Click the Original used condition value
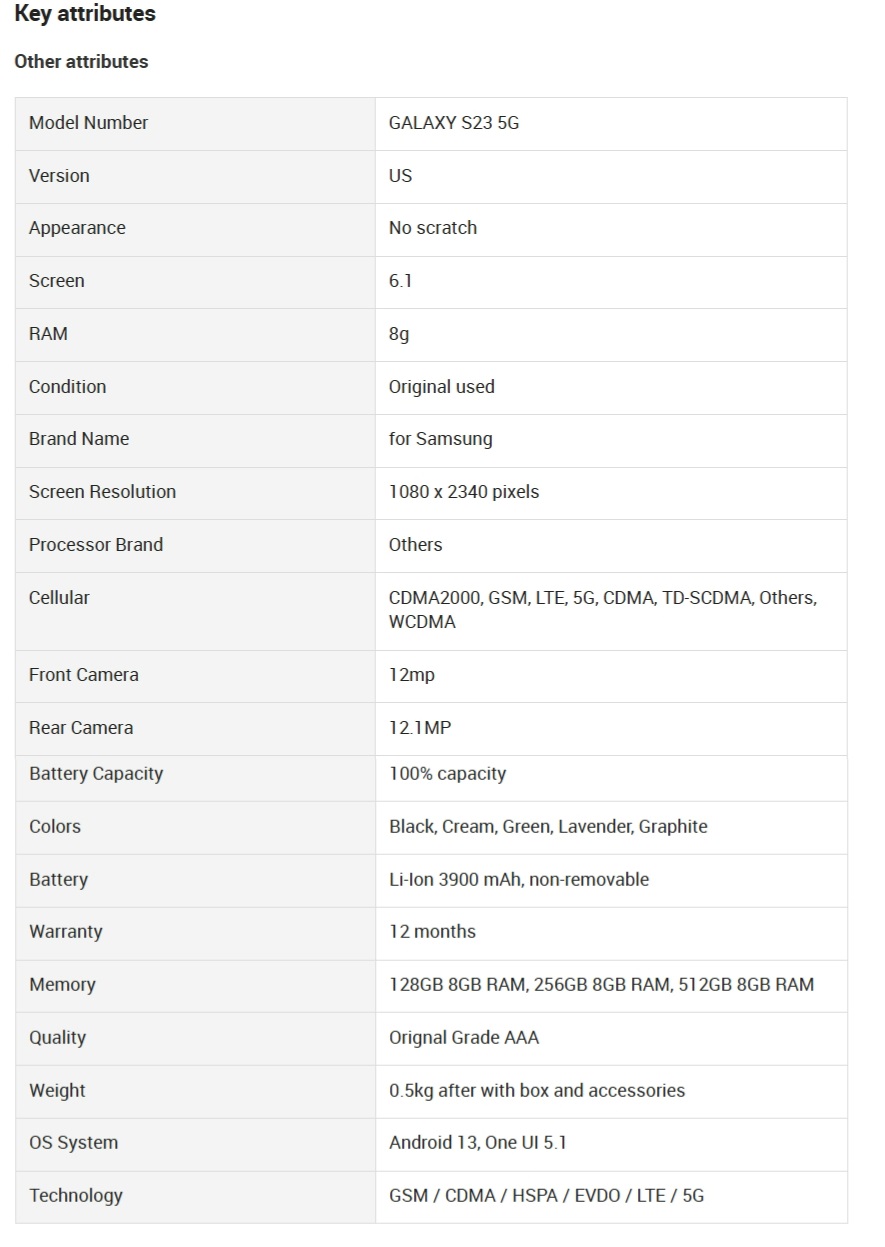The width and height of the screenshot is (885, 1247). coord(441,387)
